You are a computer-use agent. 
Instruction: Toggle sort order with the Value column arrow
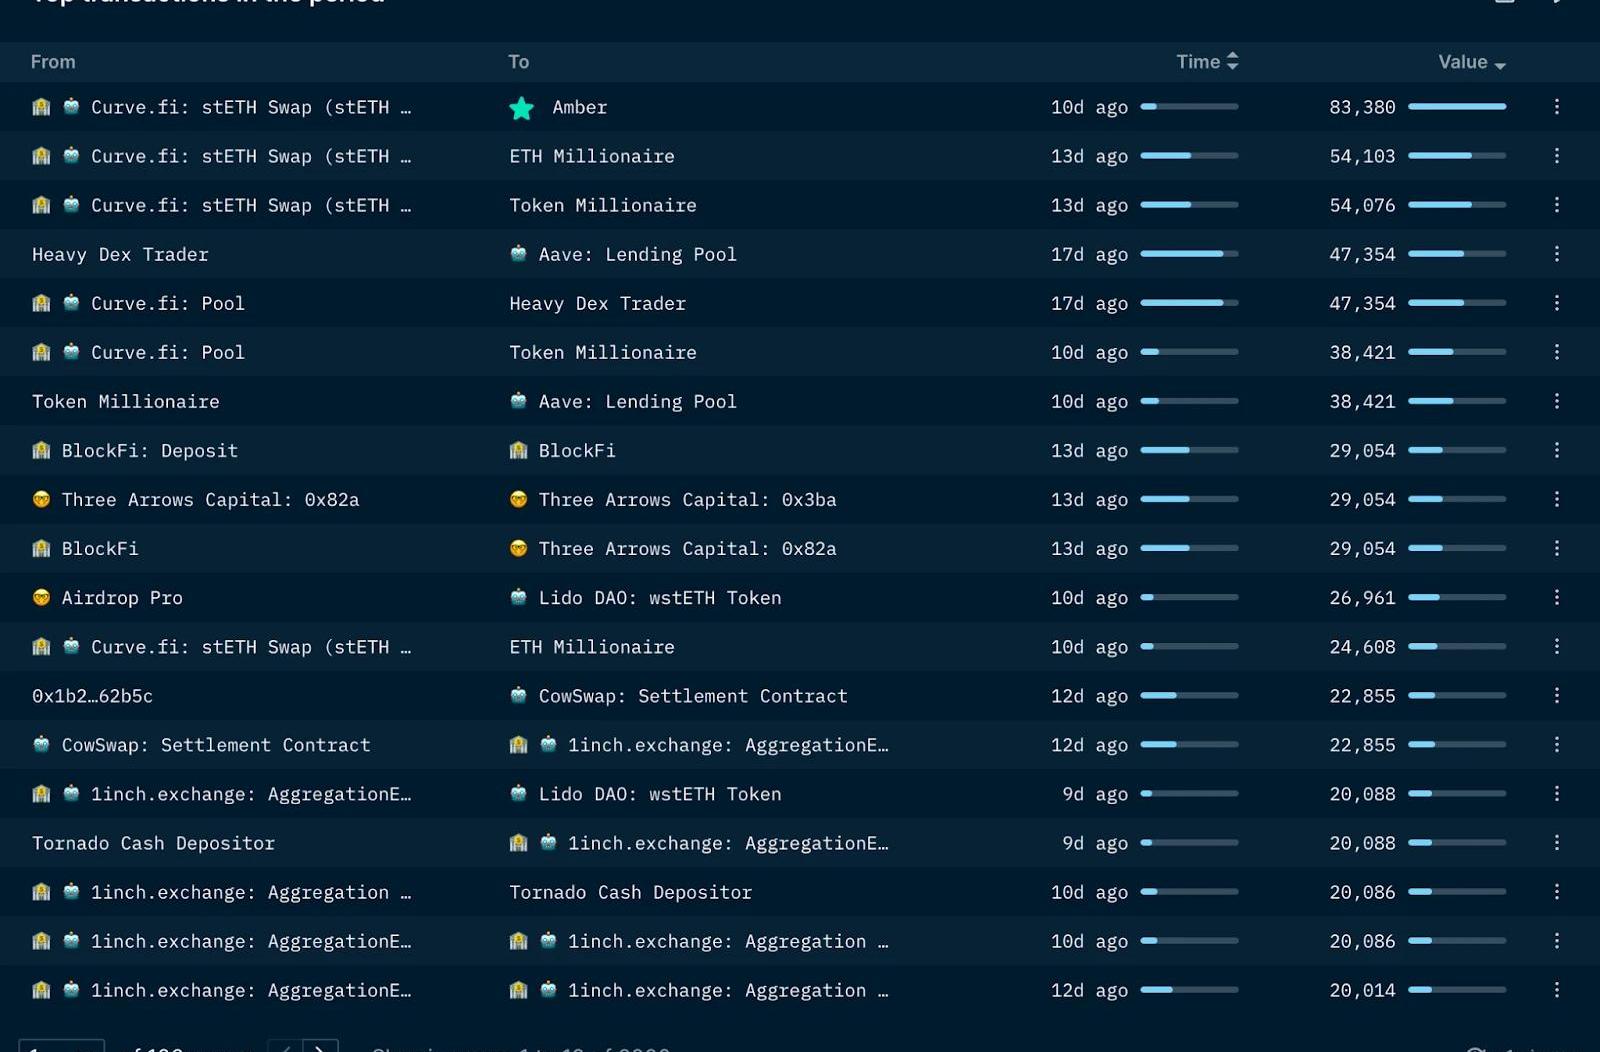(1499, 64)
